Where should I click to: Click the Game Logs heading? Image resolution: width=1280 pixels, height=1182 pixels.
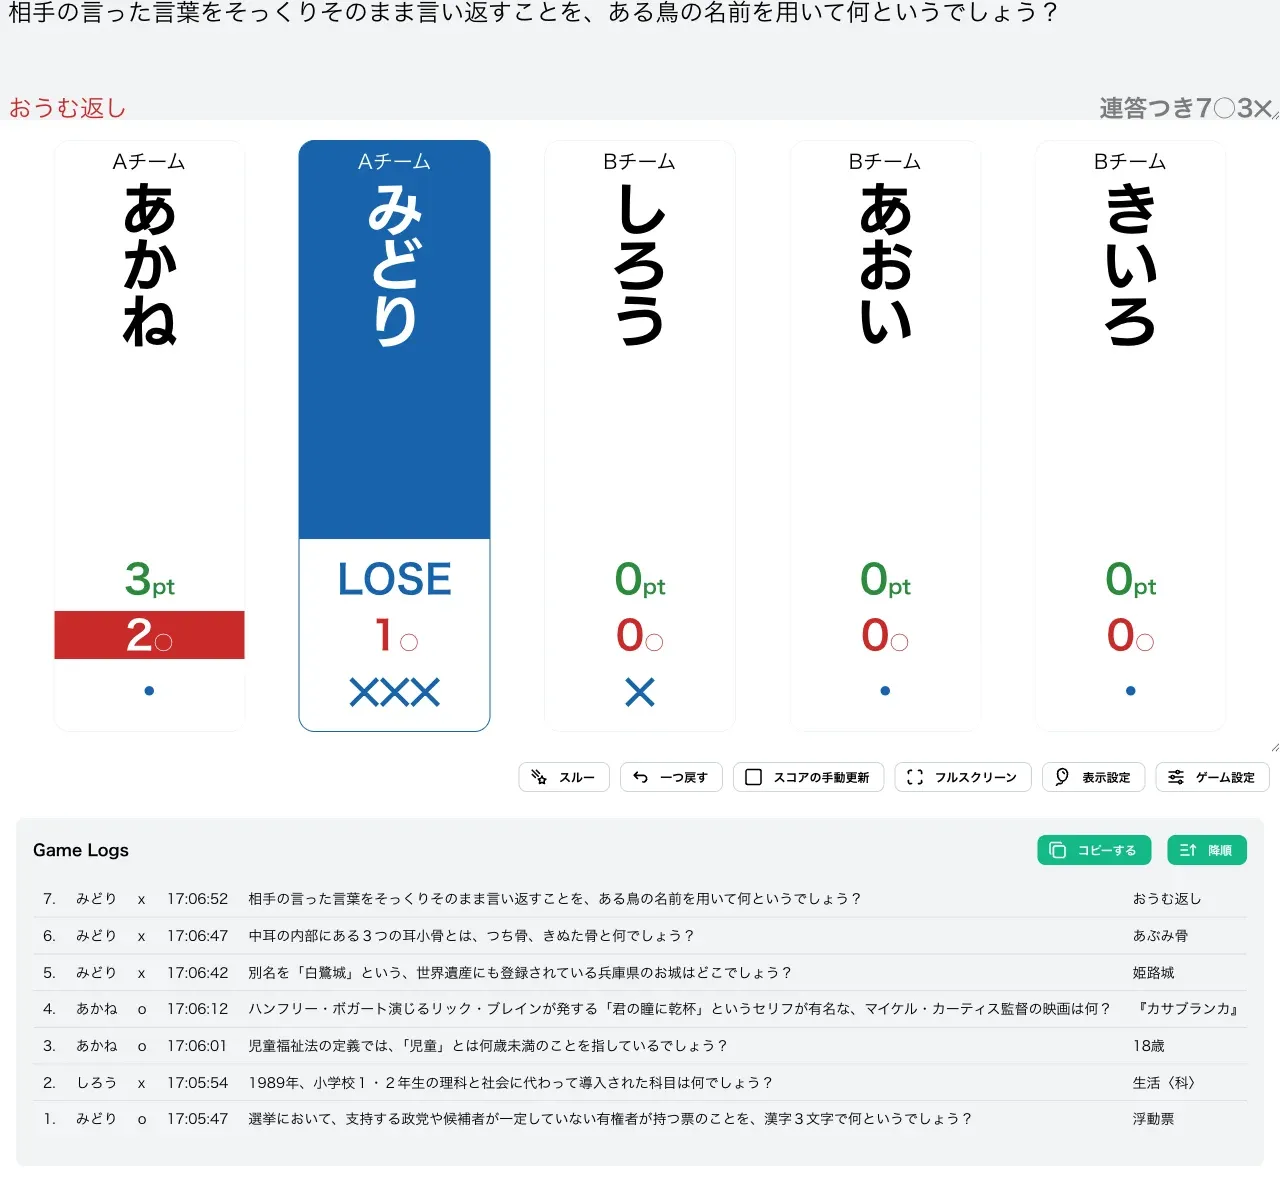(x=81, y=850)
